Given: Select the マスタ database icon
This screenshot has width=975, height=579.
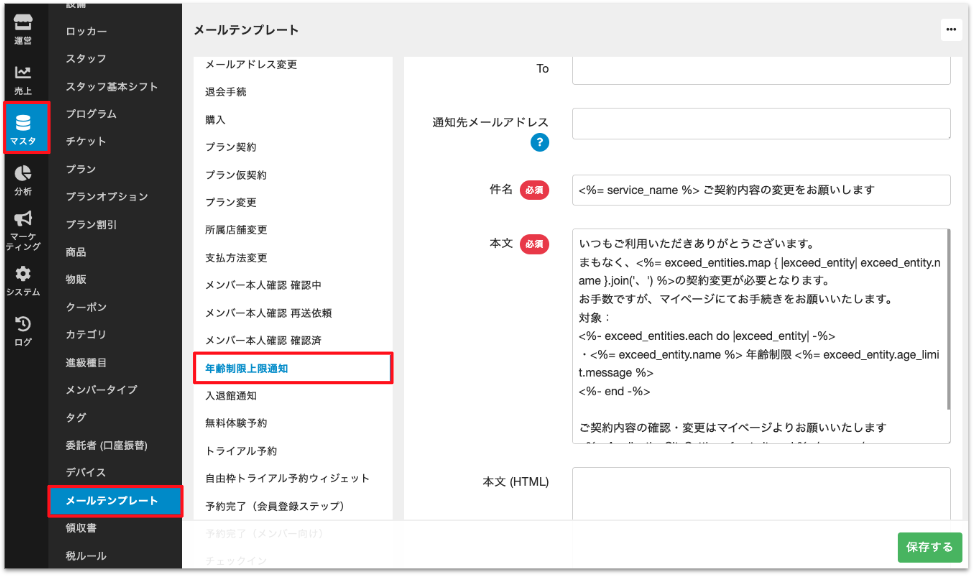Looking at the screenshot, I should 23,128.
